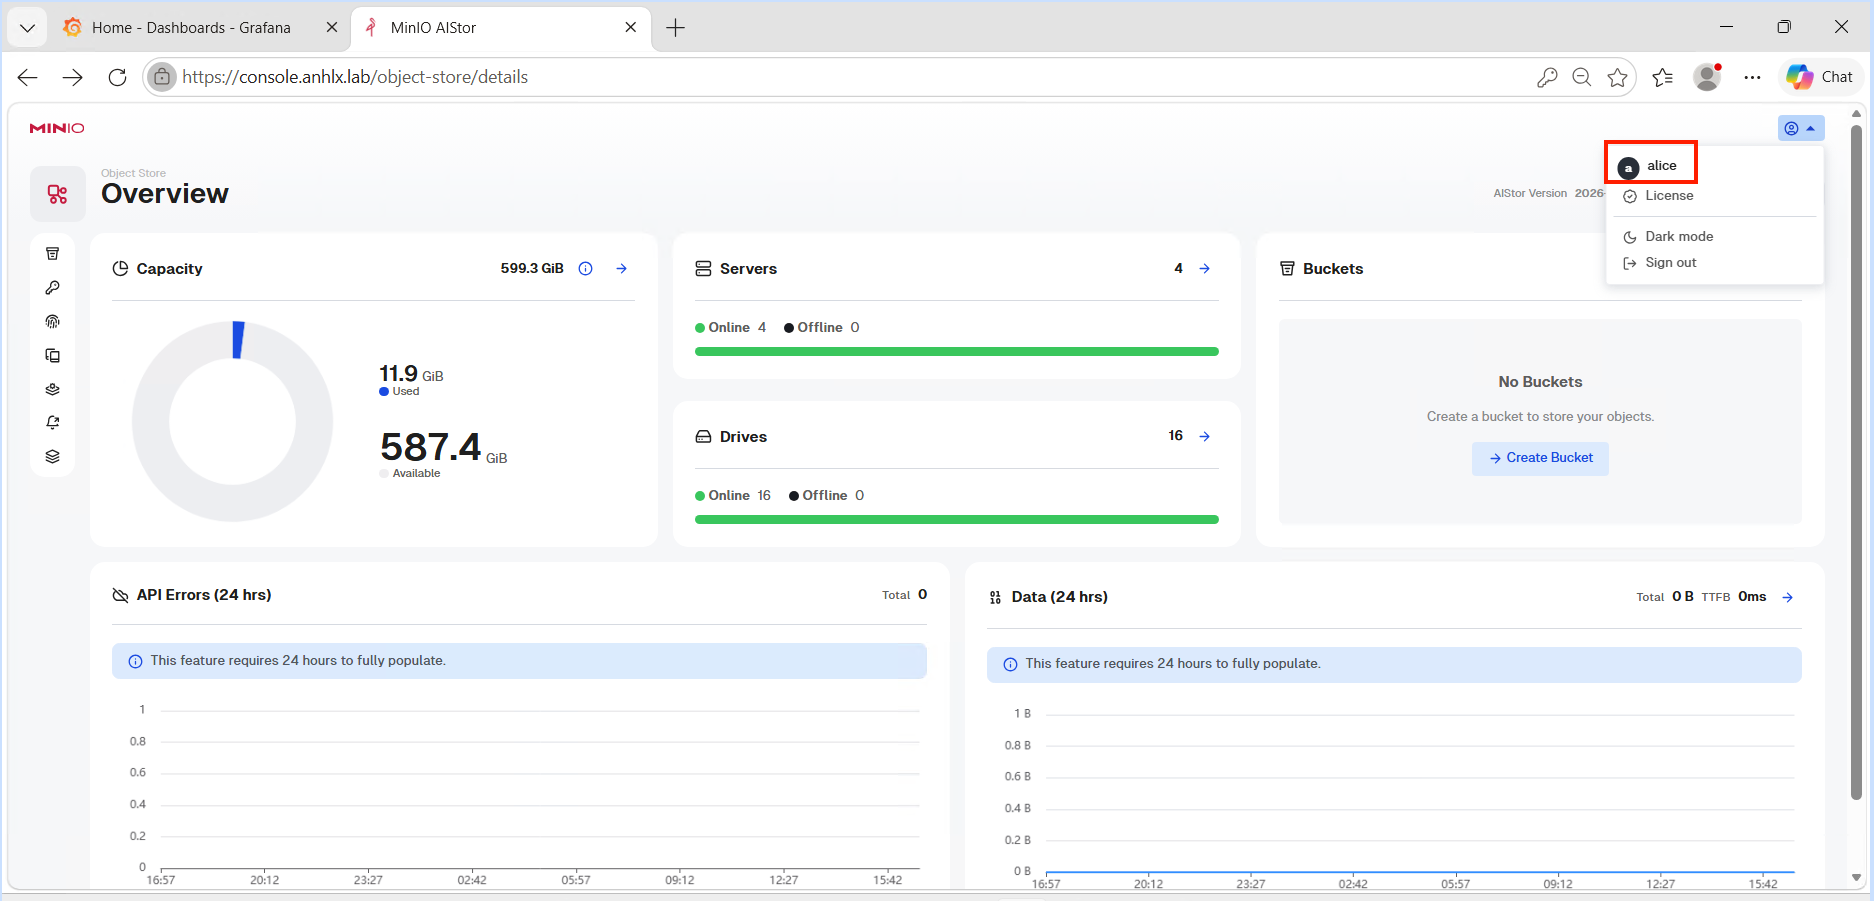The width and height of the screenshot is (1874, 901).
Task: Click the "No Buckets" message
Action: tap(1540, 382)
